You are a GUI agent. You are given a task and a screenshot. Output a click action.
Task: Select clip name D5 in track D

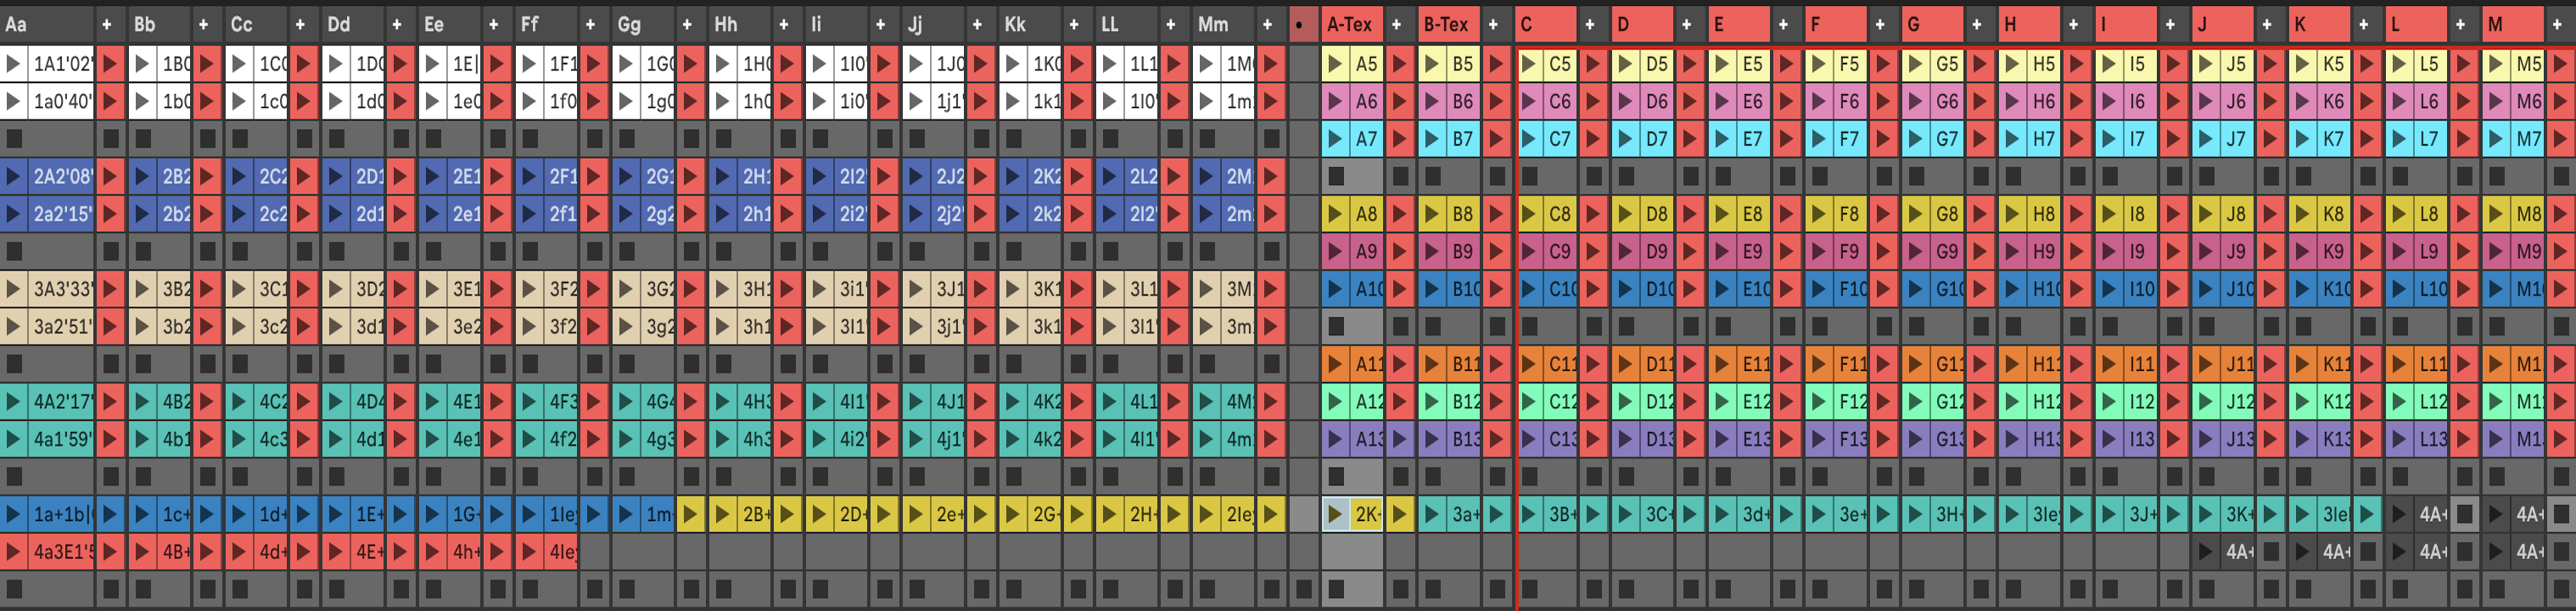[1657, 65]
